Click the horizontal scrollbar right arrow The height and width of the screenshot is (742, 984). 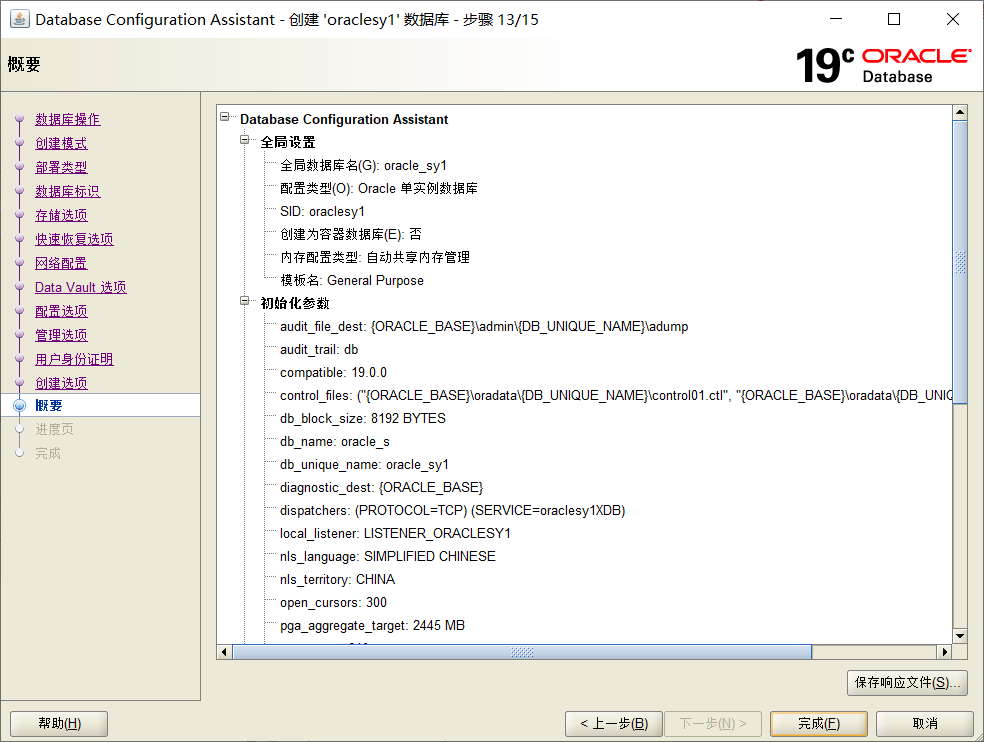944,652
